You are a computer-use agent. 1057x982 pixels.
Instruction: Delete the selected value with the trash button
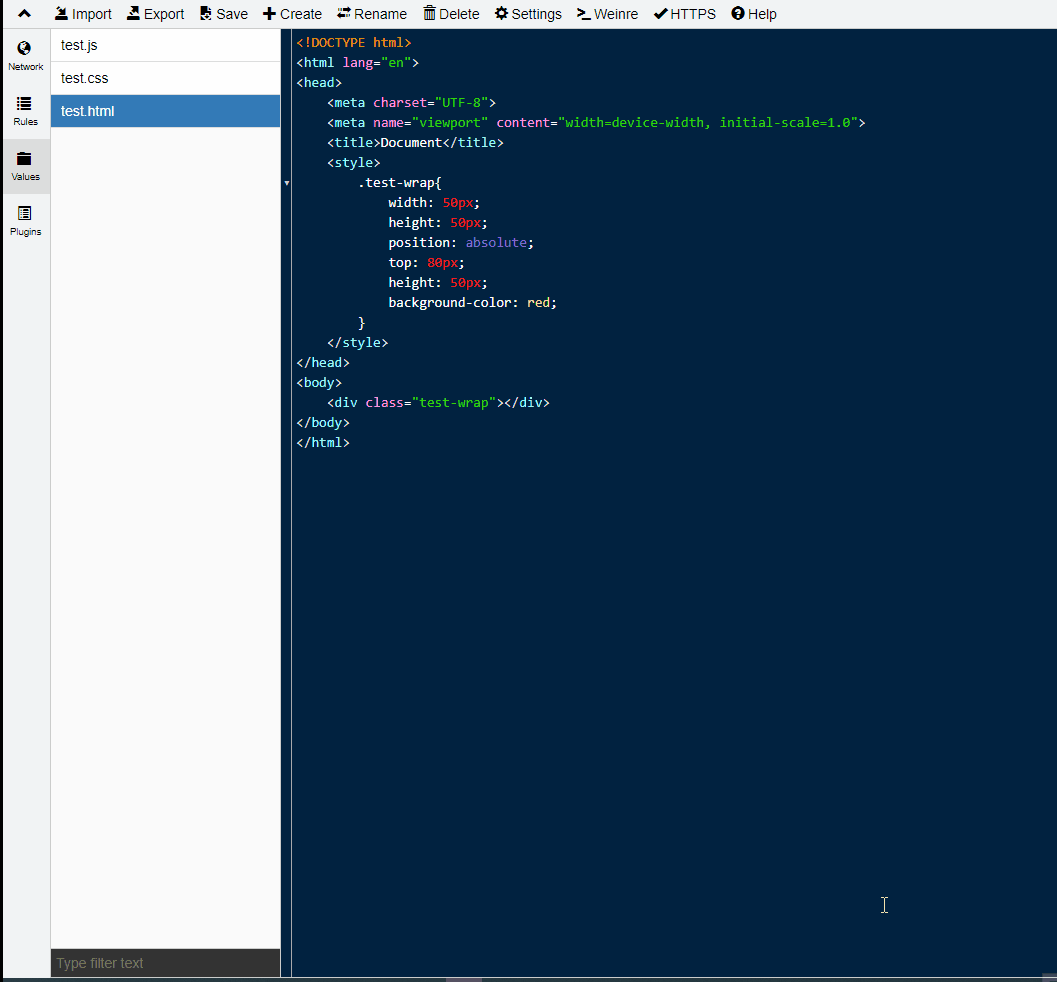451,13
